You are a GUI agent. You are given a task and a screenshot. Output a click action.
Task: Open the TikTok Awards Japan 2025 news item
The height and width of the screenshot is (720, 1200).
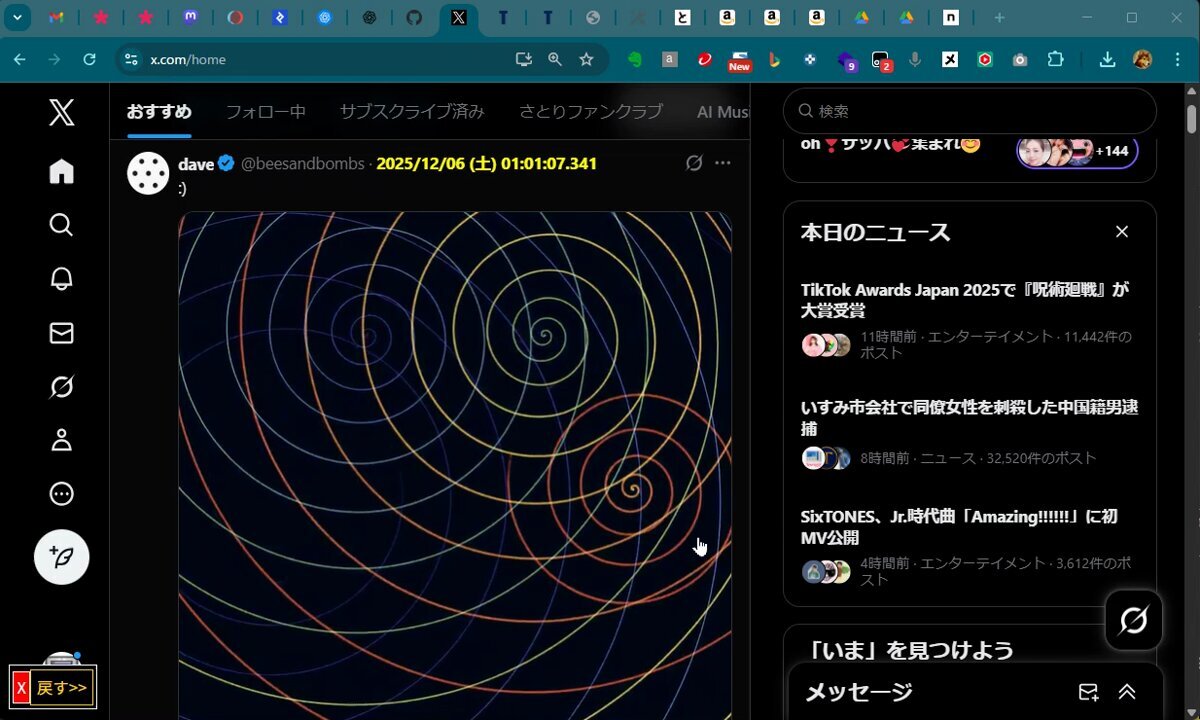tap(964, 300)
